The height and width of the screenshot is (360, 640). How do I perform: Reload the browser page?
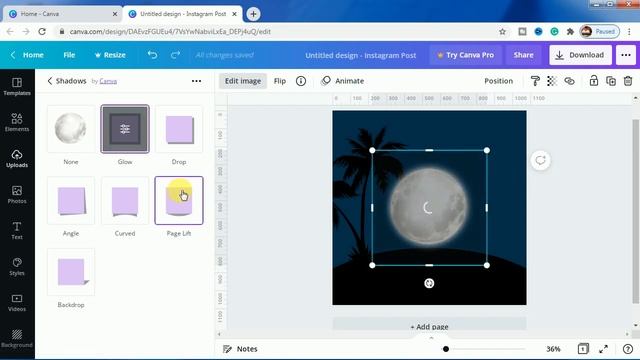42,31
